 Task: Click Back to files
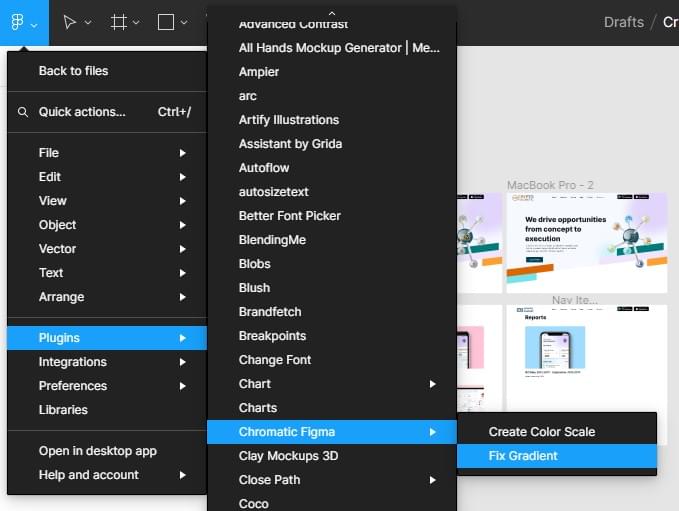point(73,71)
